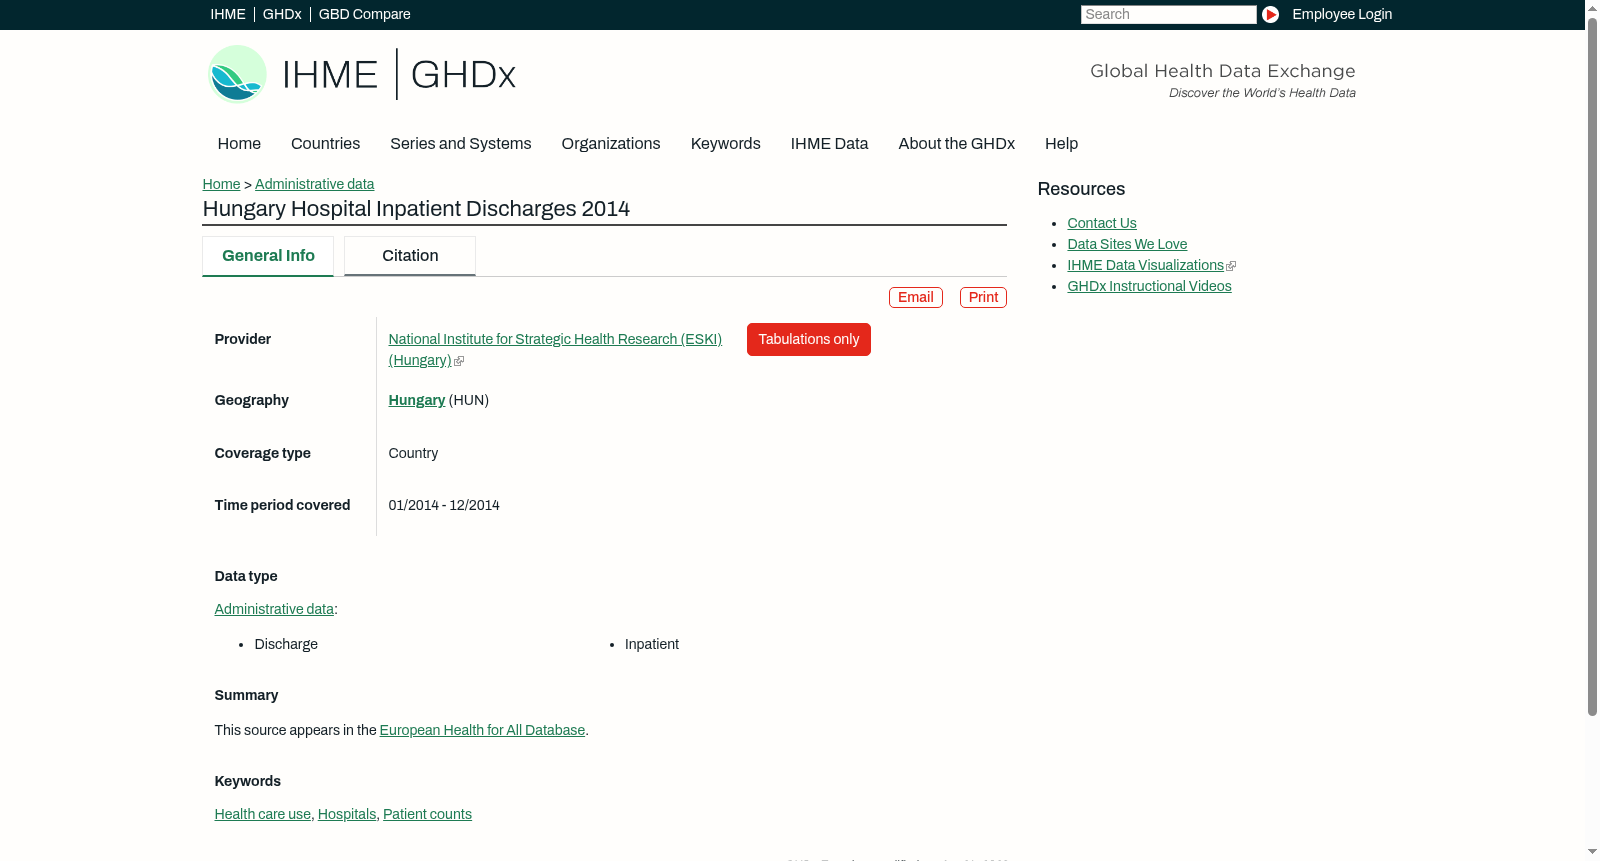Open the Hungary geography link
1600x861 pixels.
coord(417,400)
